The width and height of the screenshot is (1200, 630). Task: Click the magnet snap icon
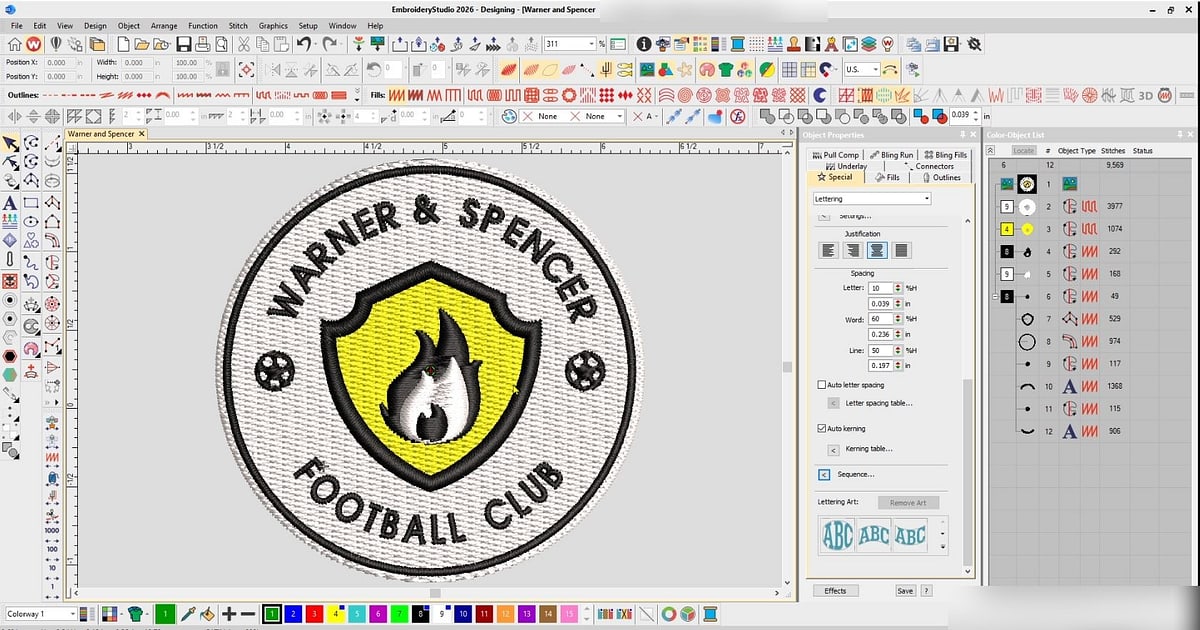(x=826, y=69)
